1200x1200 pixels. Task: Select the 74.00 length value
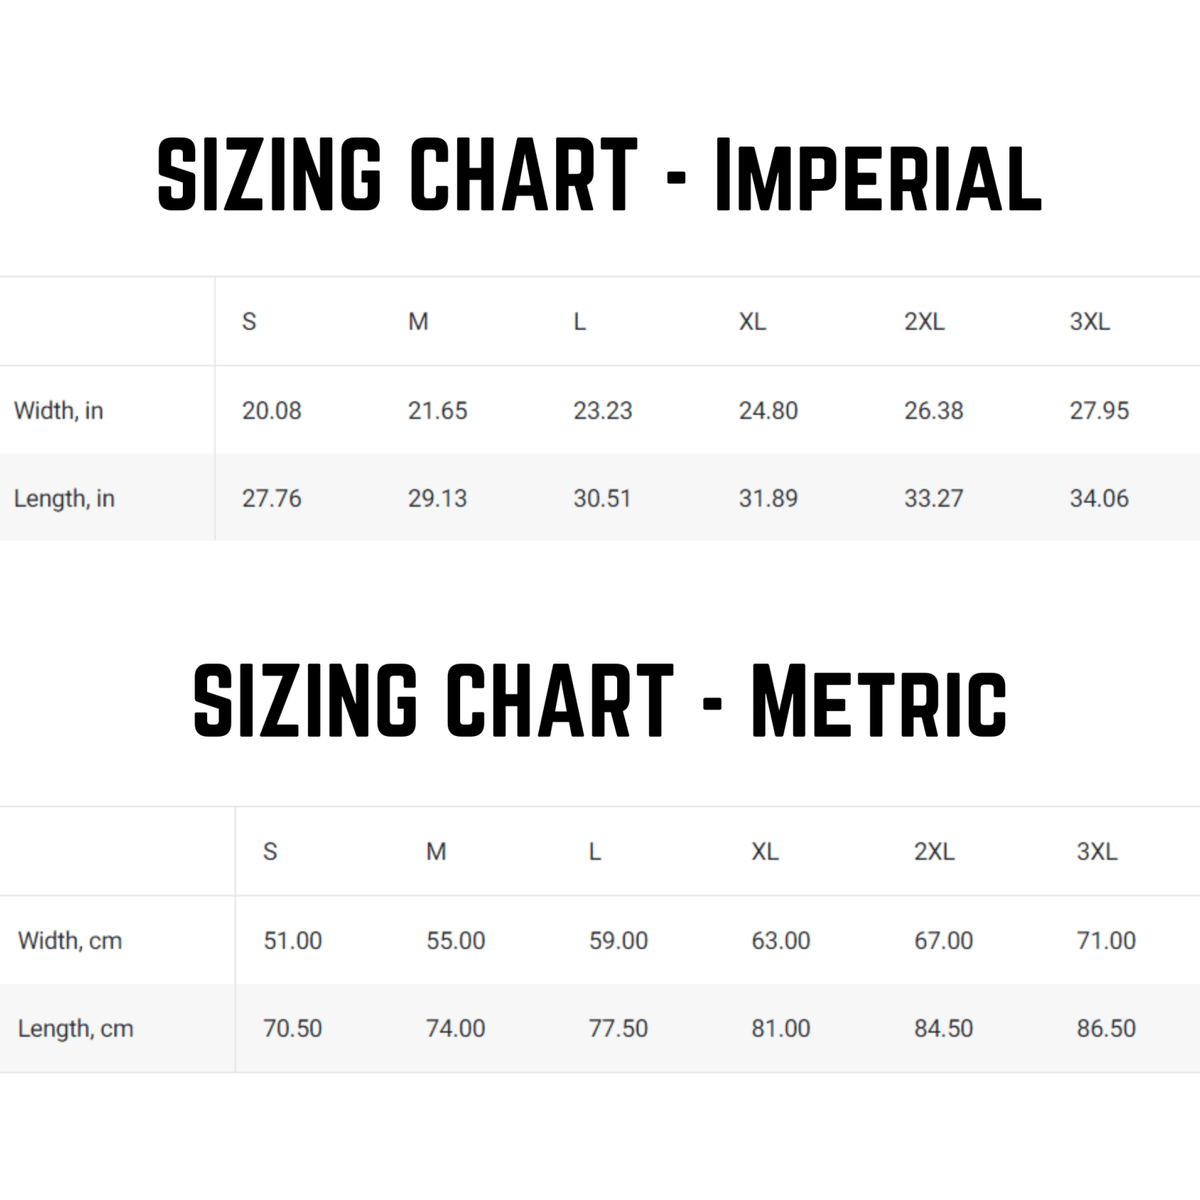point(455,1029)
